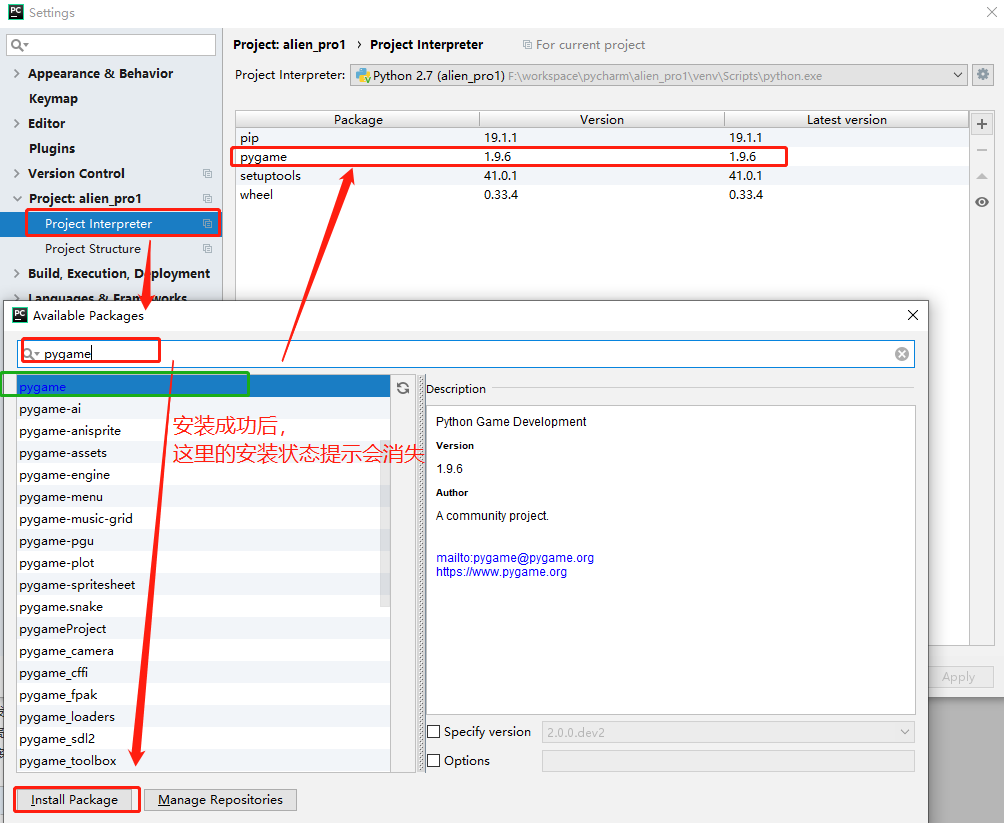Screen dimensions: 1004x823
Task: Enable the Specify version checkbox
Action: click(x=434, y=732)
